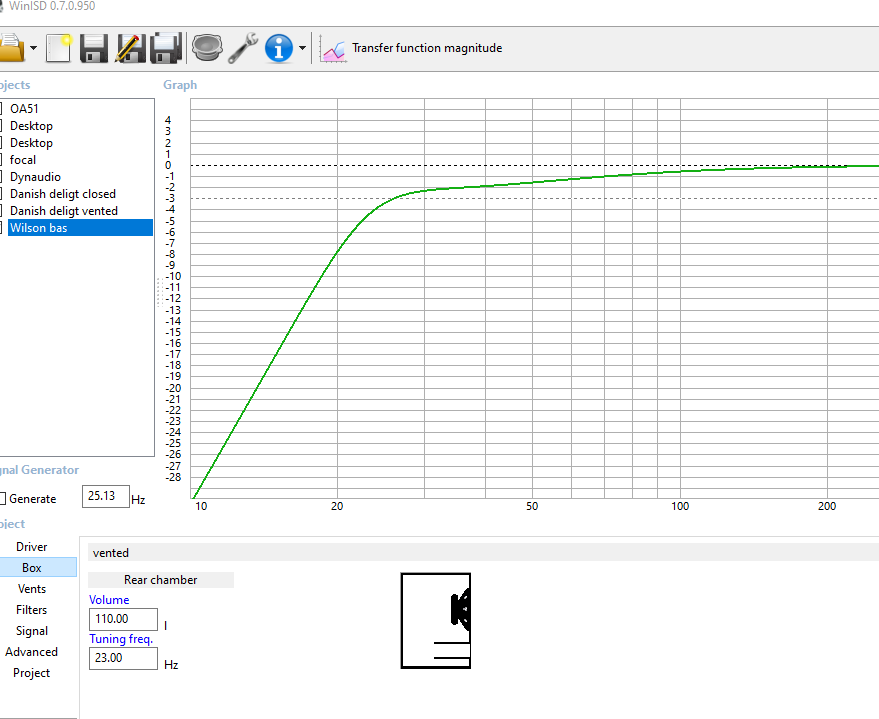Screen dimensions: 879x719
Task: Select focal in the projects list
Action: pos(22,160)
